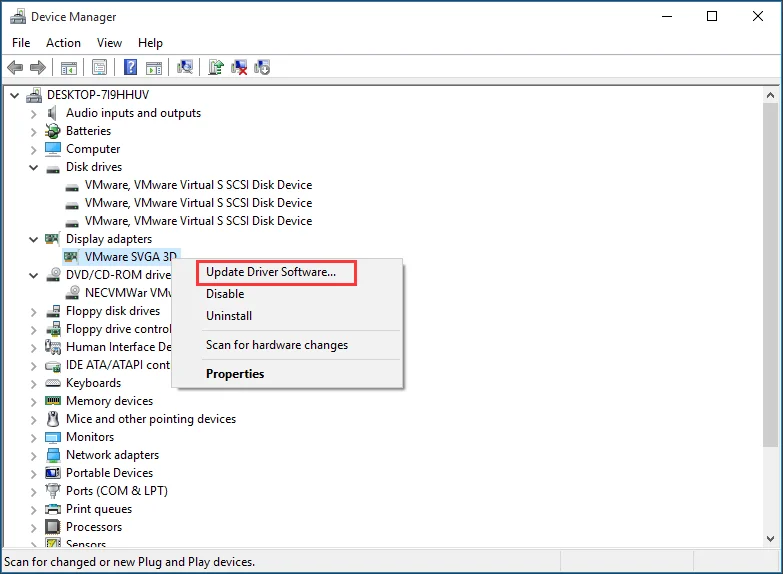This screenshot has height=574, width=783.
Task: Select the Human Interface Devices category label
Action: [118, 347]
